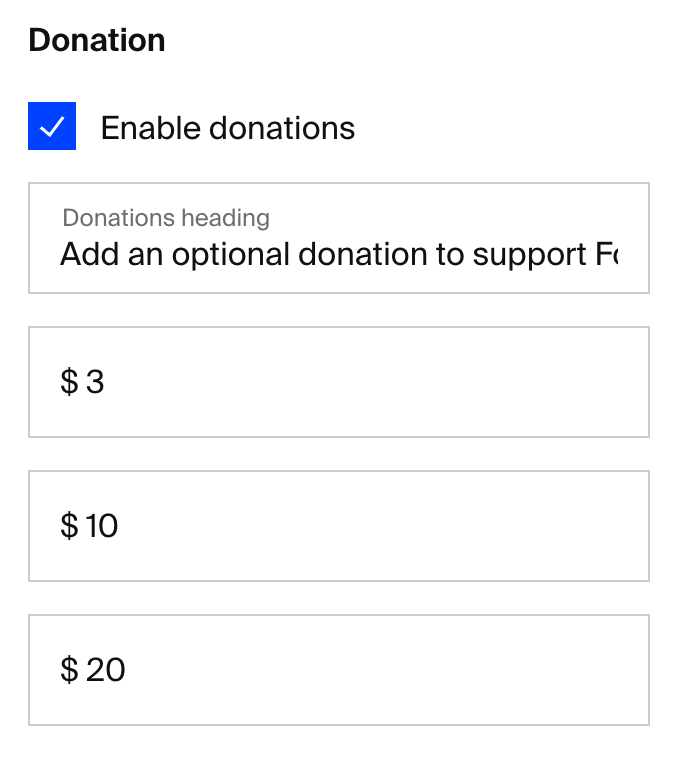The width and height of the screenshot is (684, 760).
Task: Click empty area of the $ 20 box
Action: 388,670
